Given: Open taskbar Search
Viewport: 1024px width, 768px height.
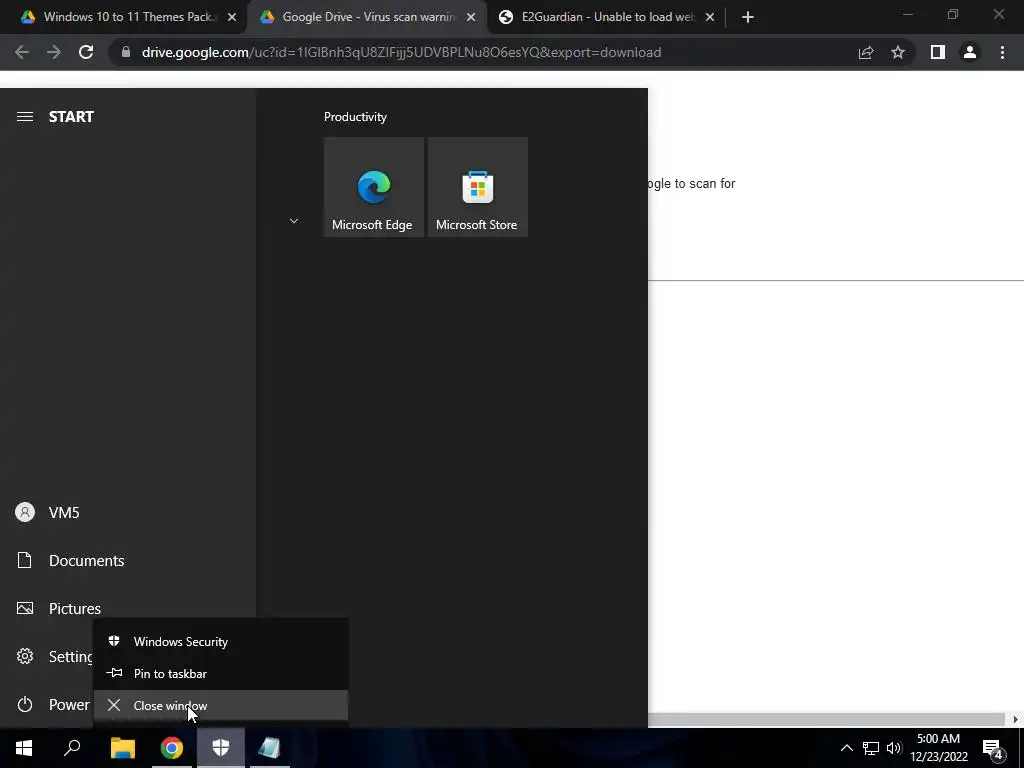Looking at the screenshot, I should click(72, 748).
